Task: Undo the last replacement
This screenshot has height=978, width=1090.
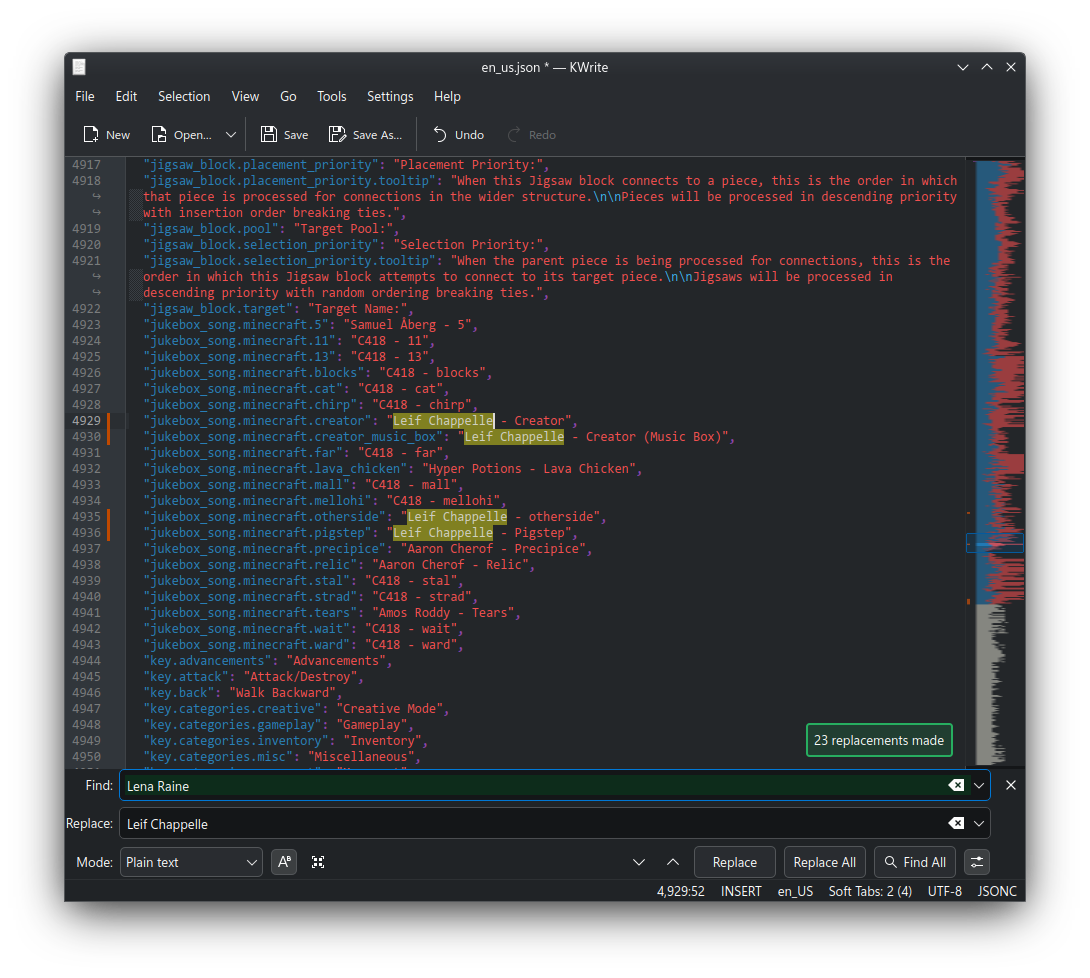Action: [458, 135]
